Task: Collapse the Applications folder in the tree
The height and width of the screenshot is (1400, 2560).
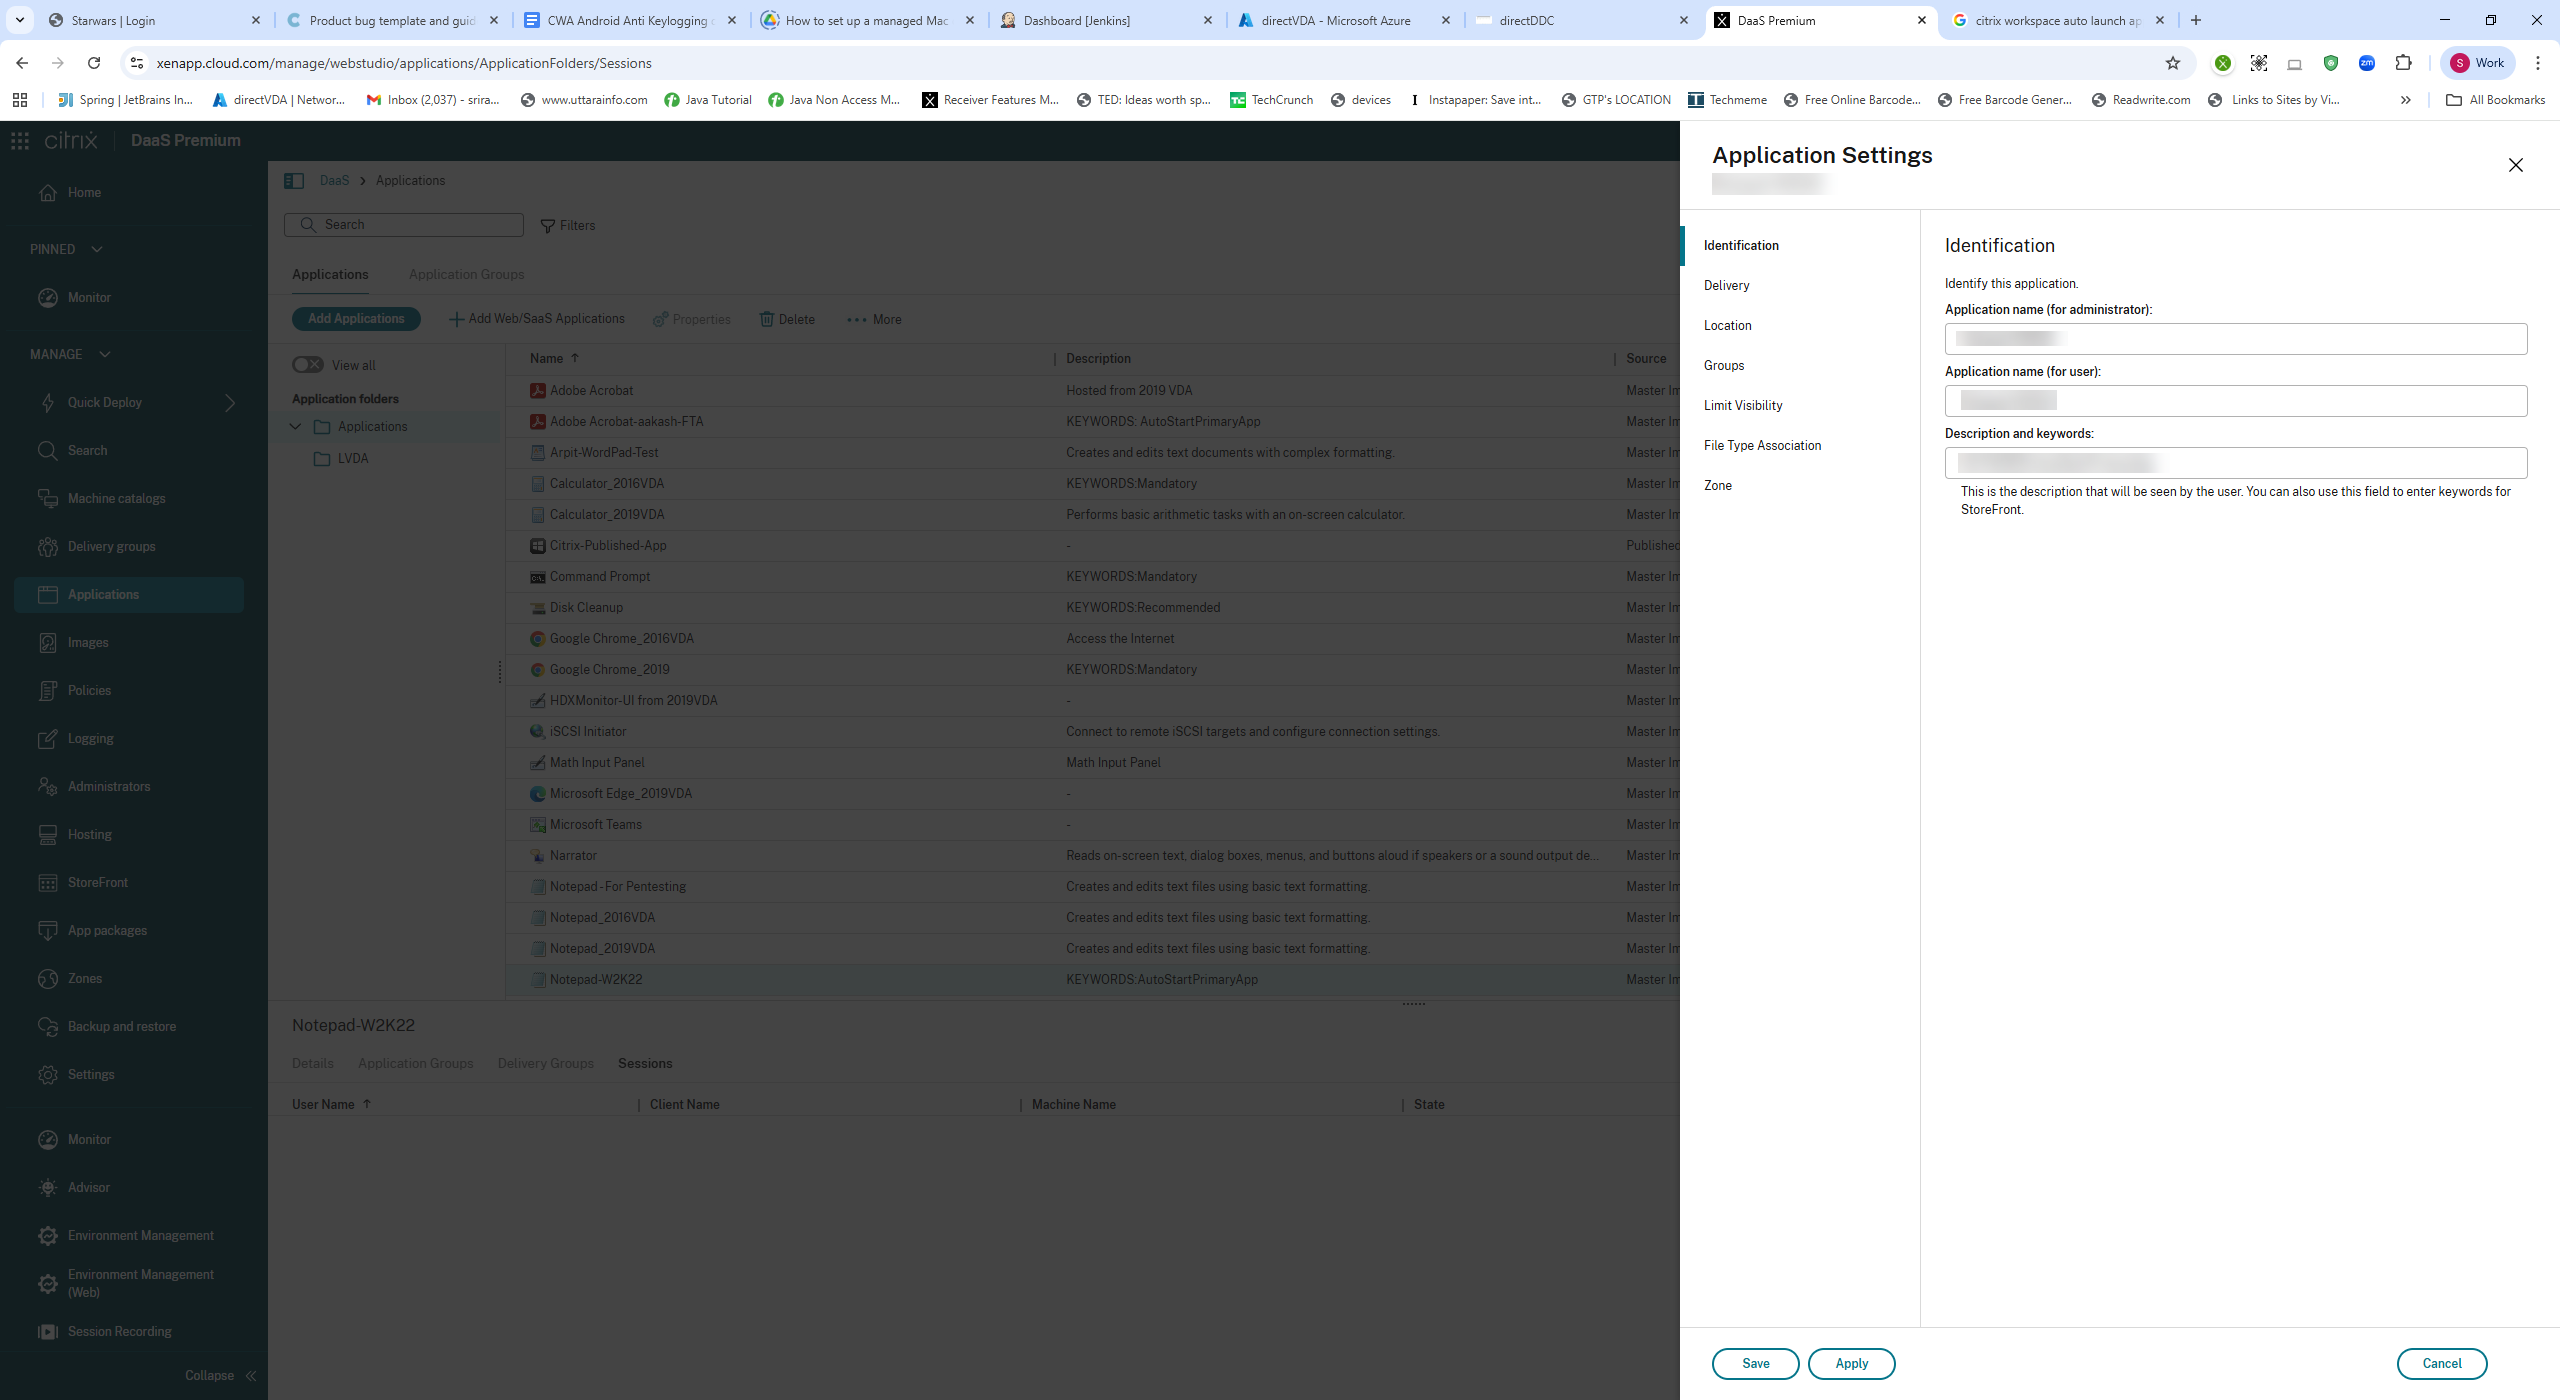Action: [295, 426]
